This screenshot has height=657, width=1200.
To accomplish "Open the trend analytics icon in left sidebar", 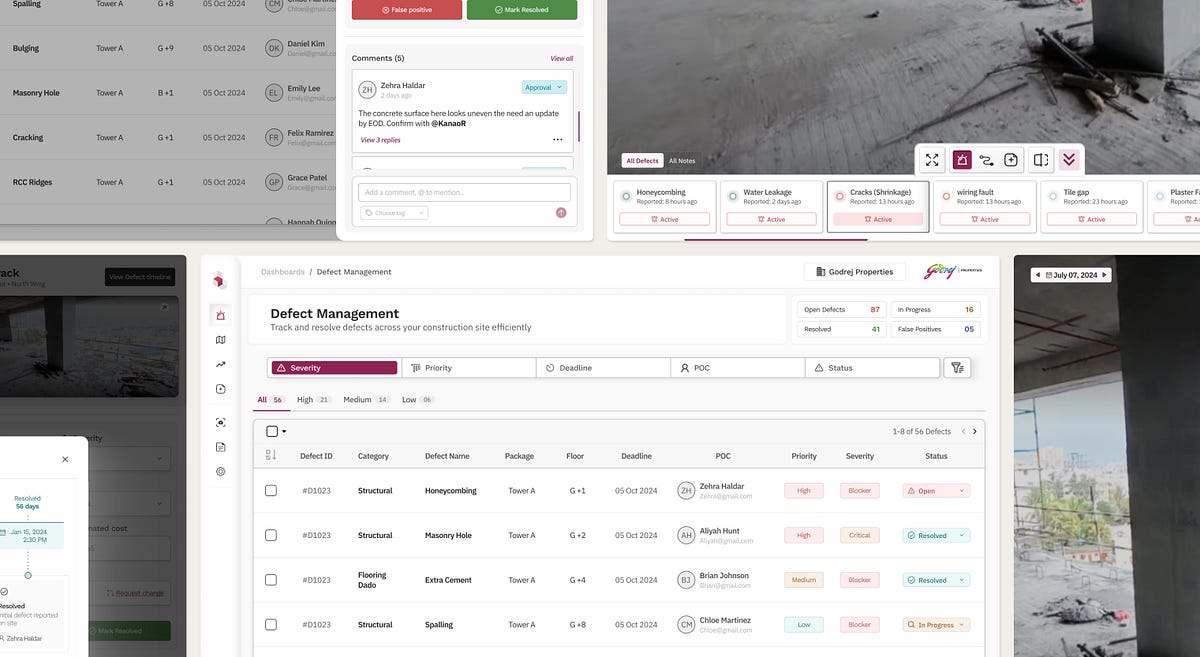I will [221, 365].
